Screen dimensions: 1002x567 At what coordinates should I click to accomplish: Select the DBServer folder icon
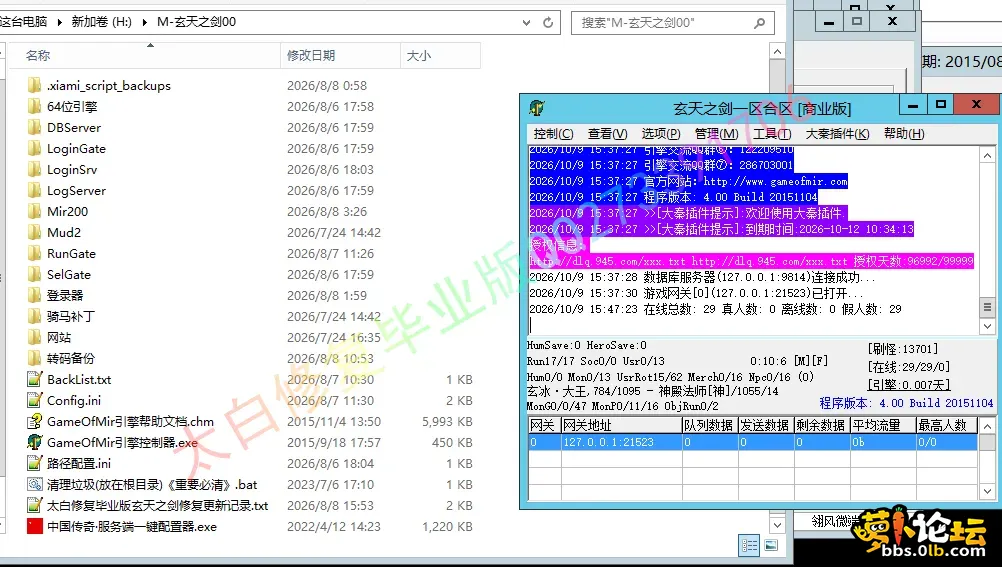point(35,128)
